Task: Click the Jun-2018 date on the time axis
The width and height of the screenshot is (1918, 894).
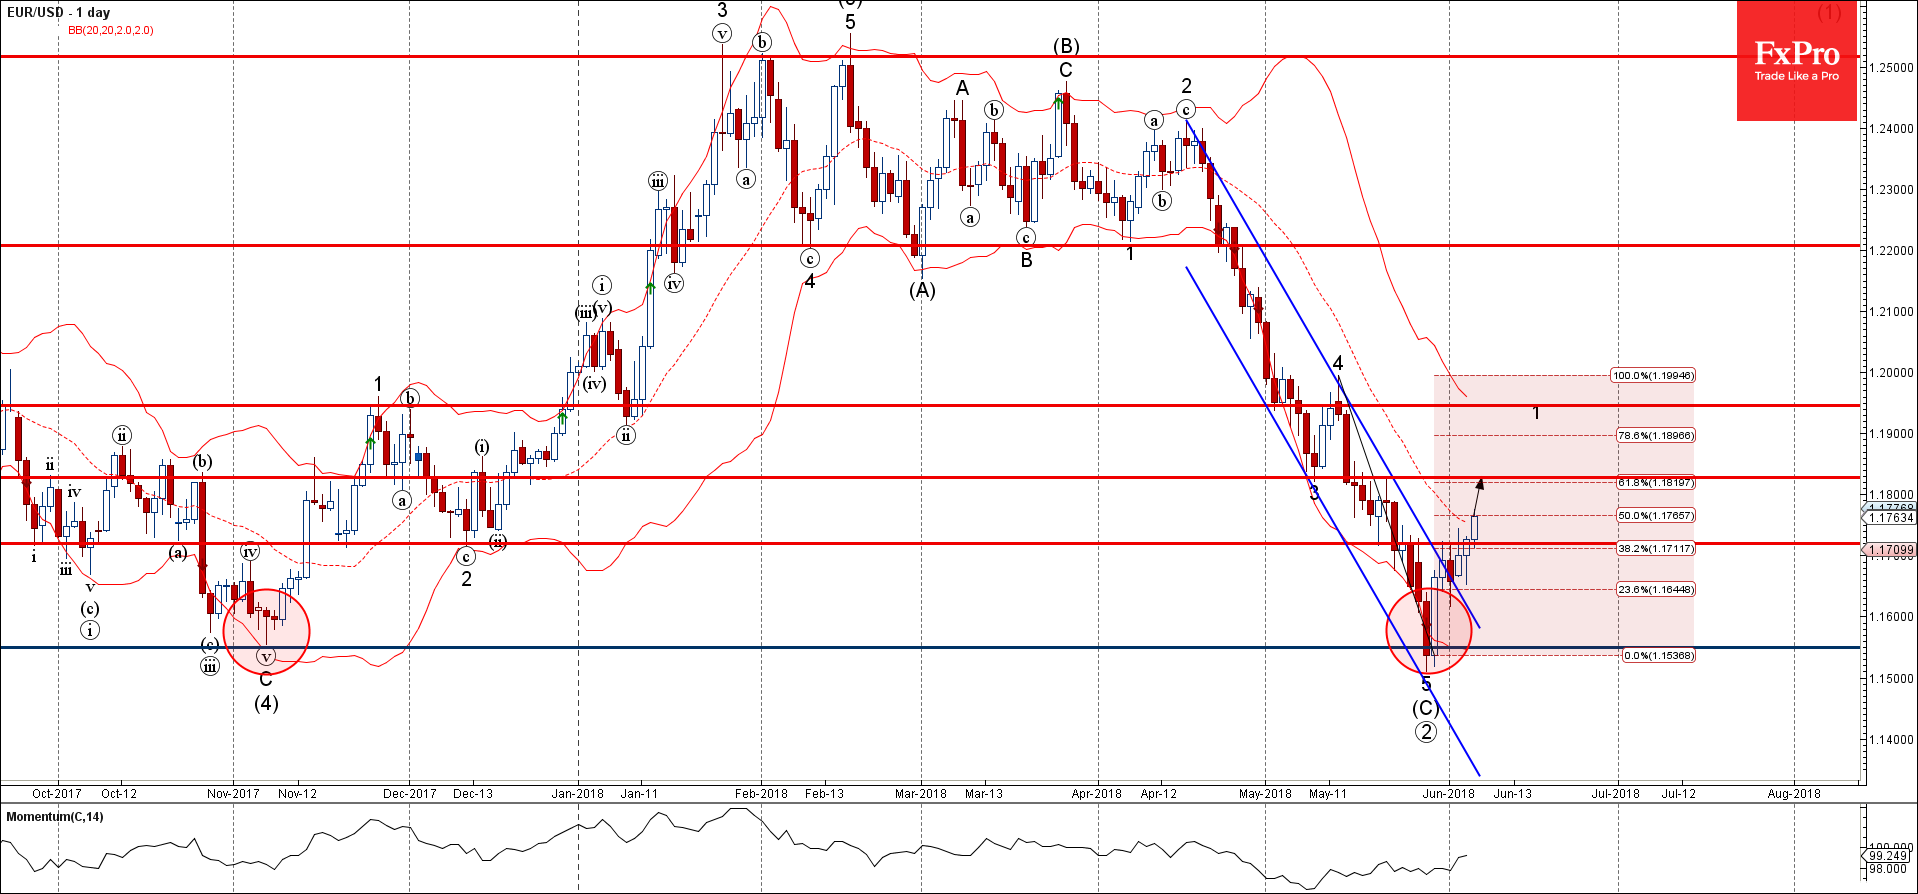Action: (x=1448, y=794)
